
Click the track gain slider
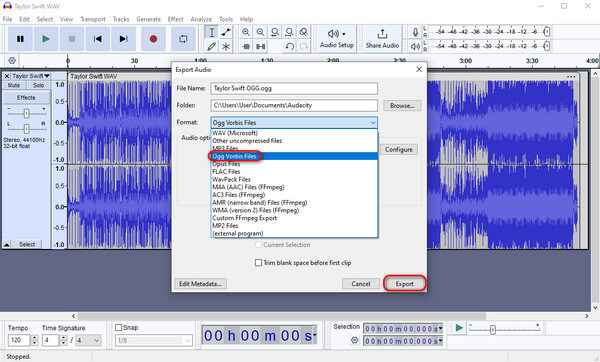coord(26,113)
